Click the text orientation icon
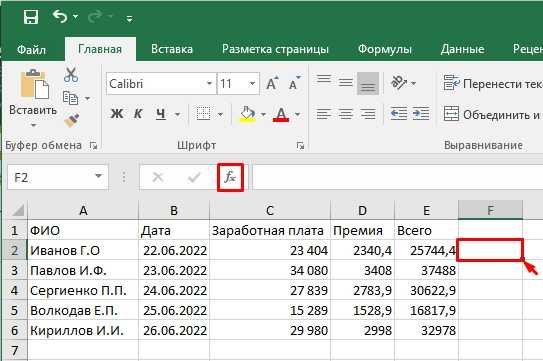This screenshot has height=361, width=543. click(399, 83)
